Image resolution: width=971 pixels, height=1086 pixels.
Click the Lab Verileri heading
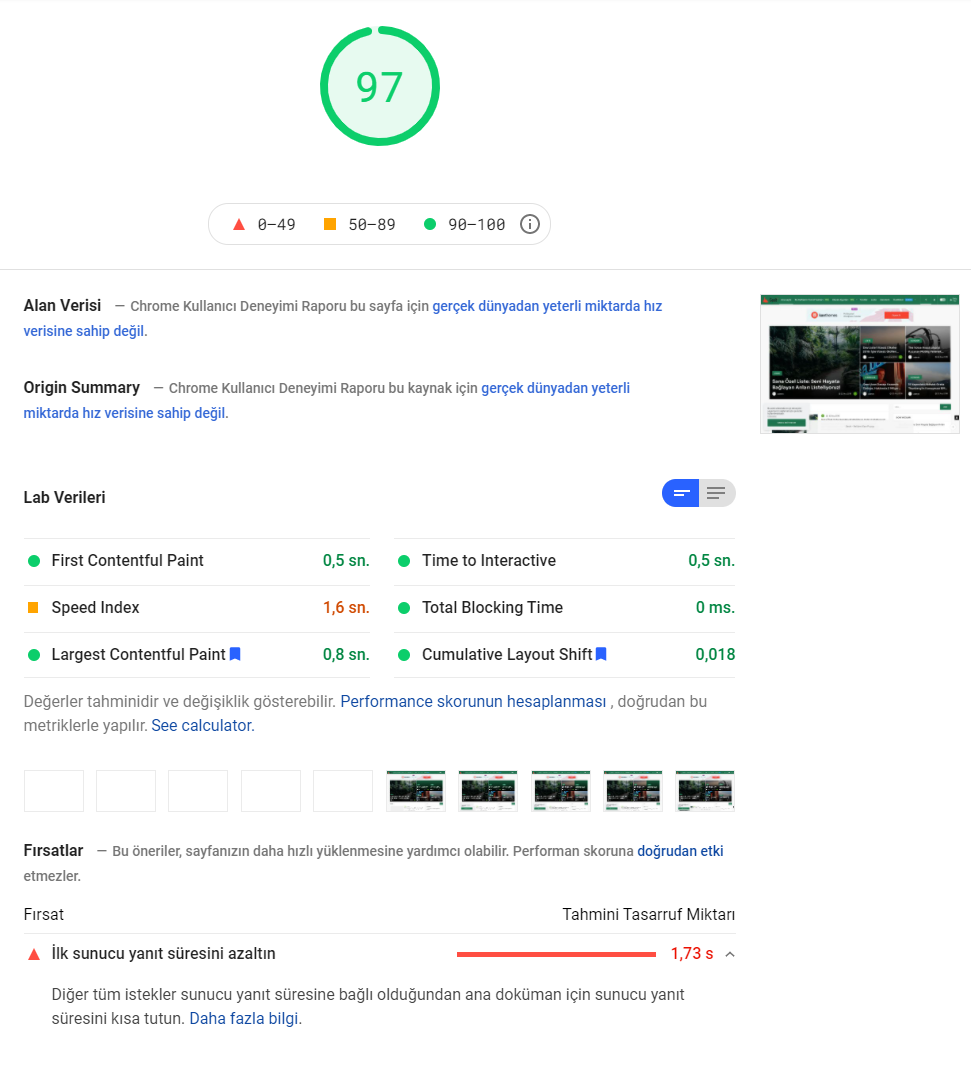[64, 497]
